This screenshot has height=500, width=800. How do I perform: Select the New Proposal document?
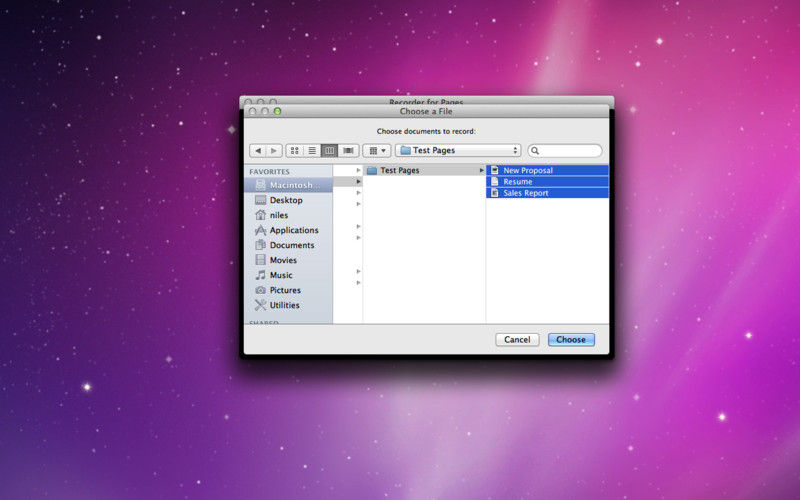pyautogui.click(x=547, y=170)
